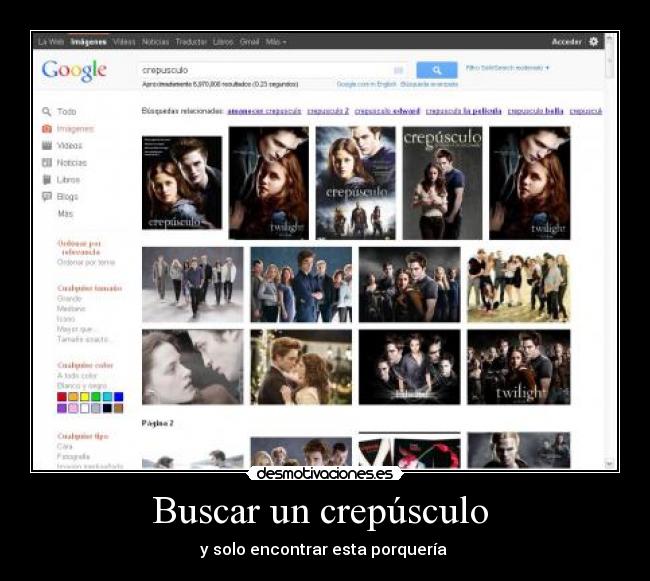The image size is (650, 581).
Task: Open the wedding couple kissing thumbnail
Action: (301, 367)
